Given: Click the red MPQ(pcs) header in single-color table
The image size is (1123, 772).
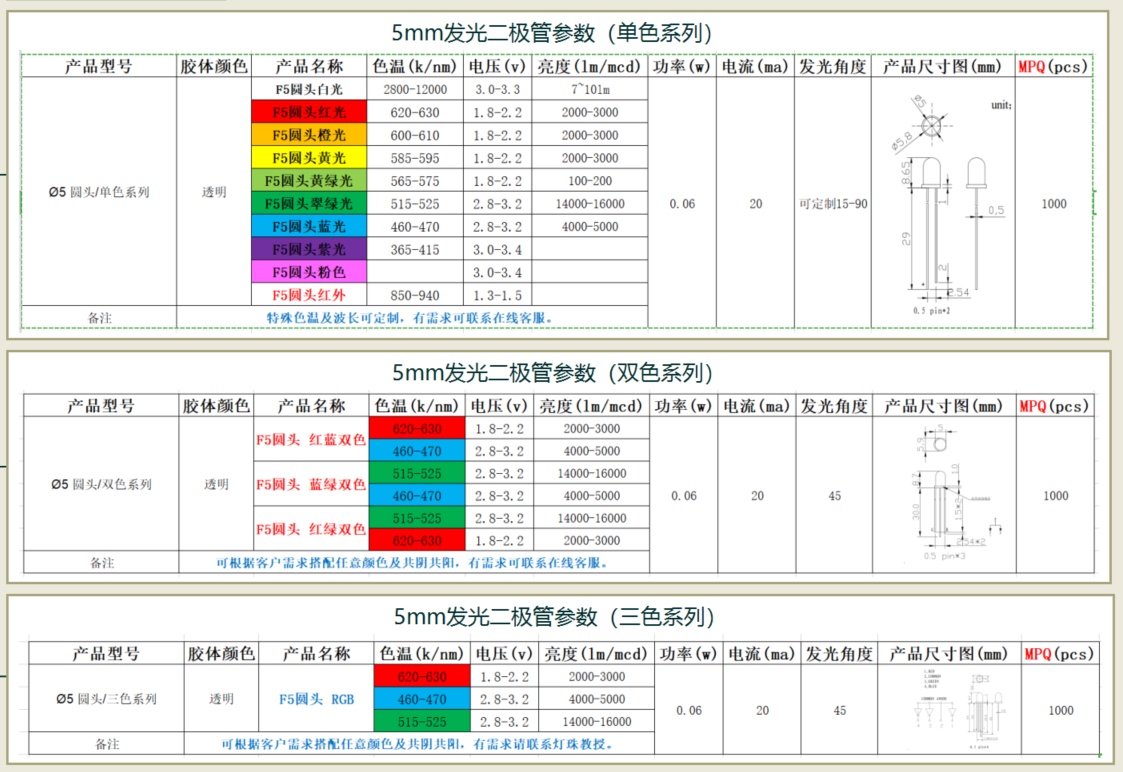Looking at the screenshot, I should pos(1053,66).
